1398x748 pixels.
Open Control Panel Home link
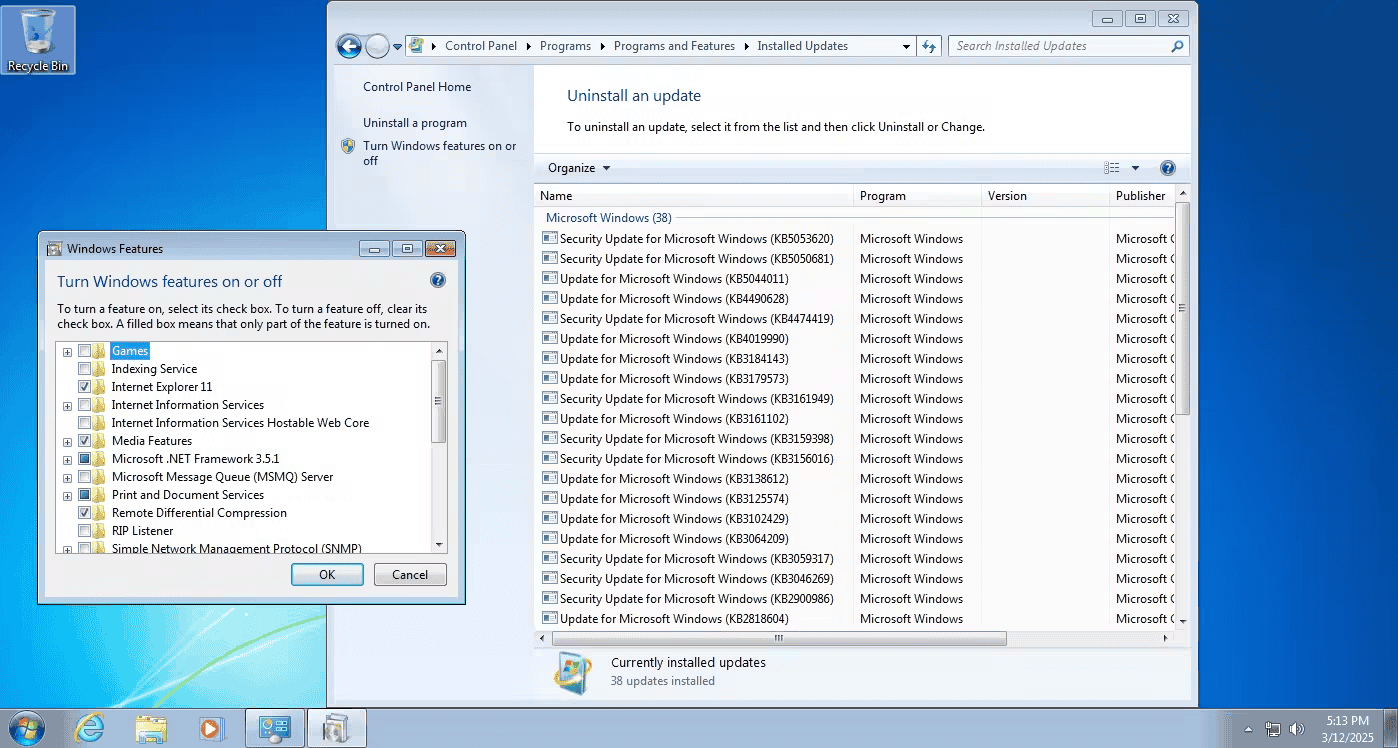click(417, 87)
